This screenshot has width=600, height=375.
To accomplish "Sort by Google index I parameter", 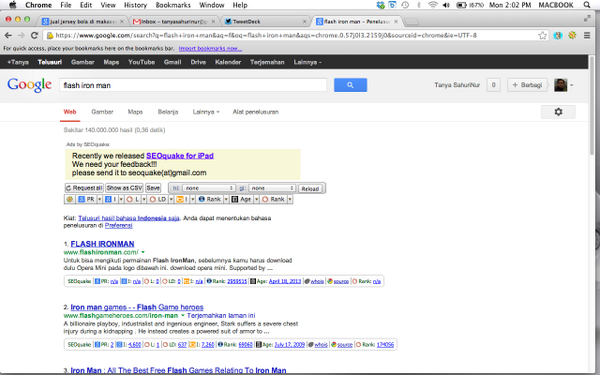I will (x=111, y=199).
